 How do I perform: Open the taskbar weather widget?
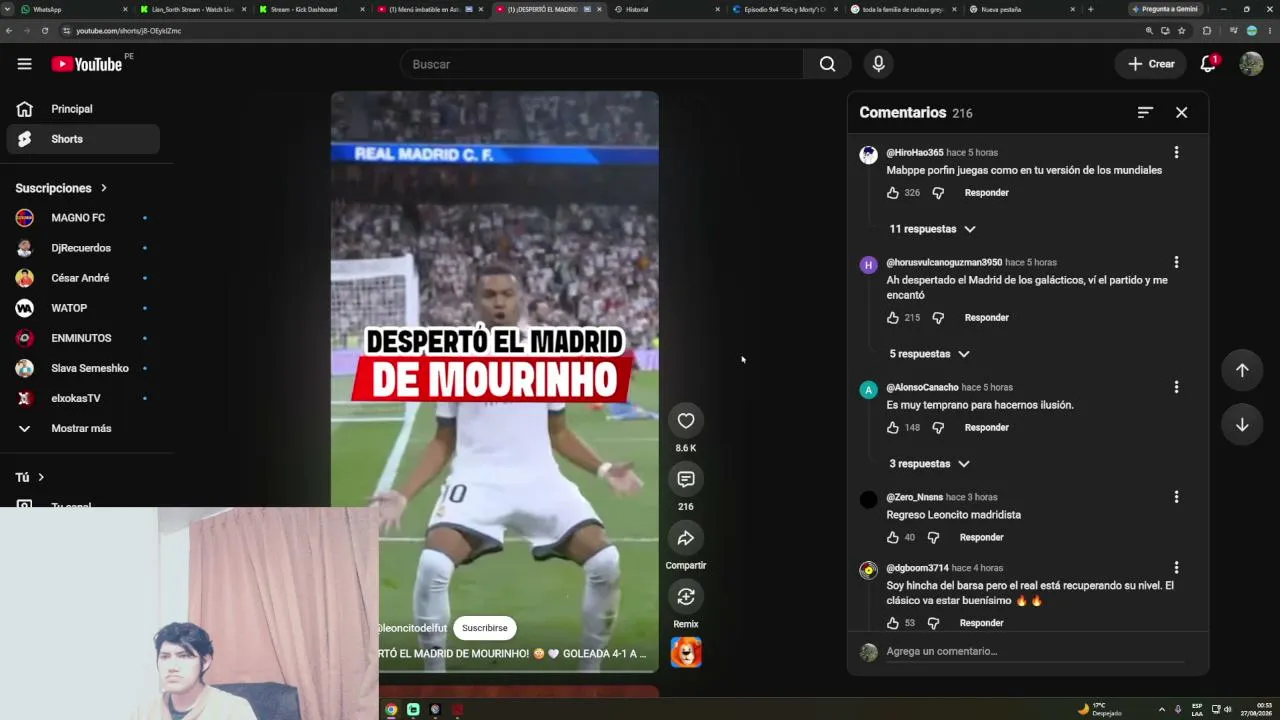coord(1099,709)
